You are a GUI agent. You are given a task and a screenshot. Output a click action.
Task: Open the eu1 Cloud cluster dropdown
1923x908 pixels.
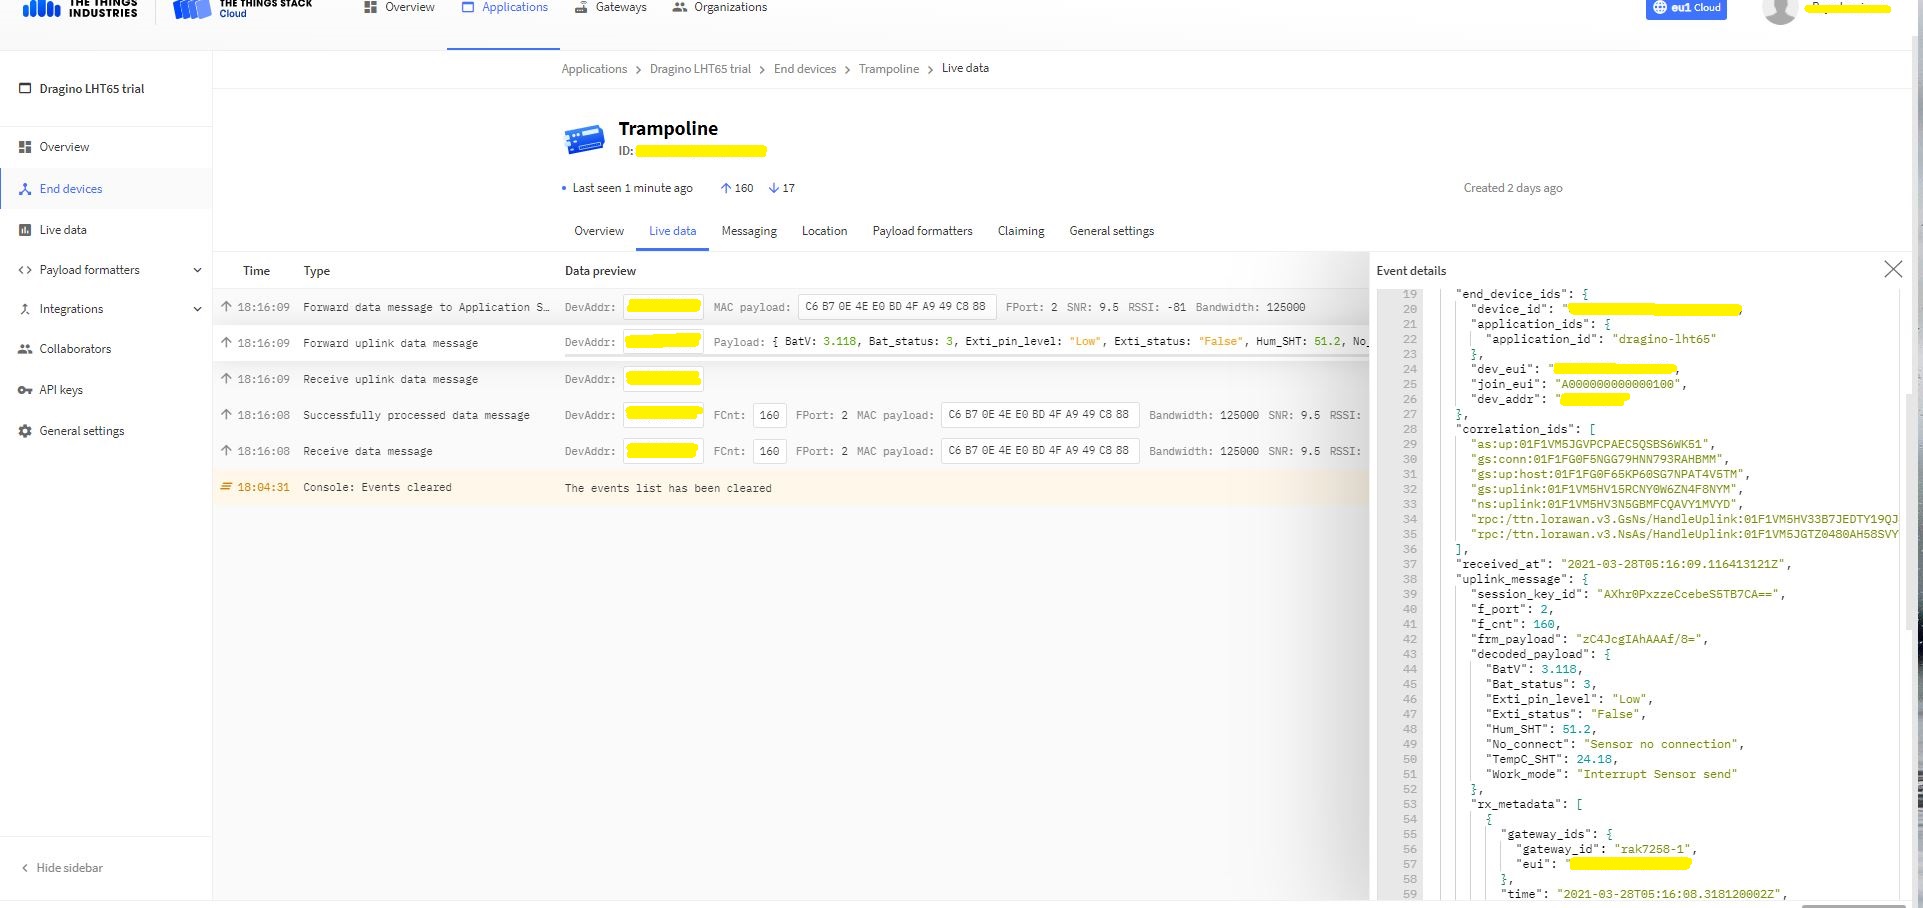[1685, 8]
